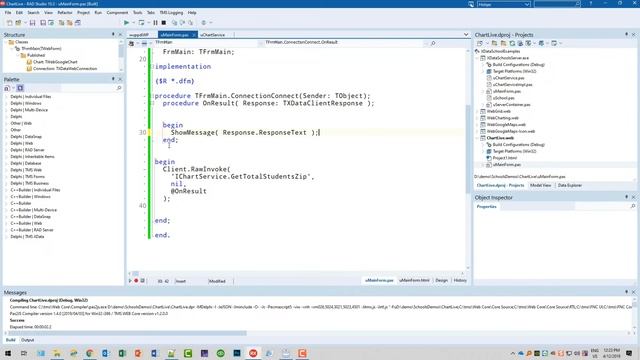Viewport: 640px width, 360px height.
Task: Click the Object Inspector search magnifier
Action: [633, 207]
